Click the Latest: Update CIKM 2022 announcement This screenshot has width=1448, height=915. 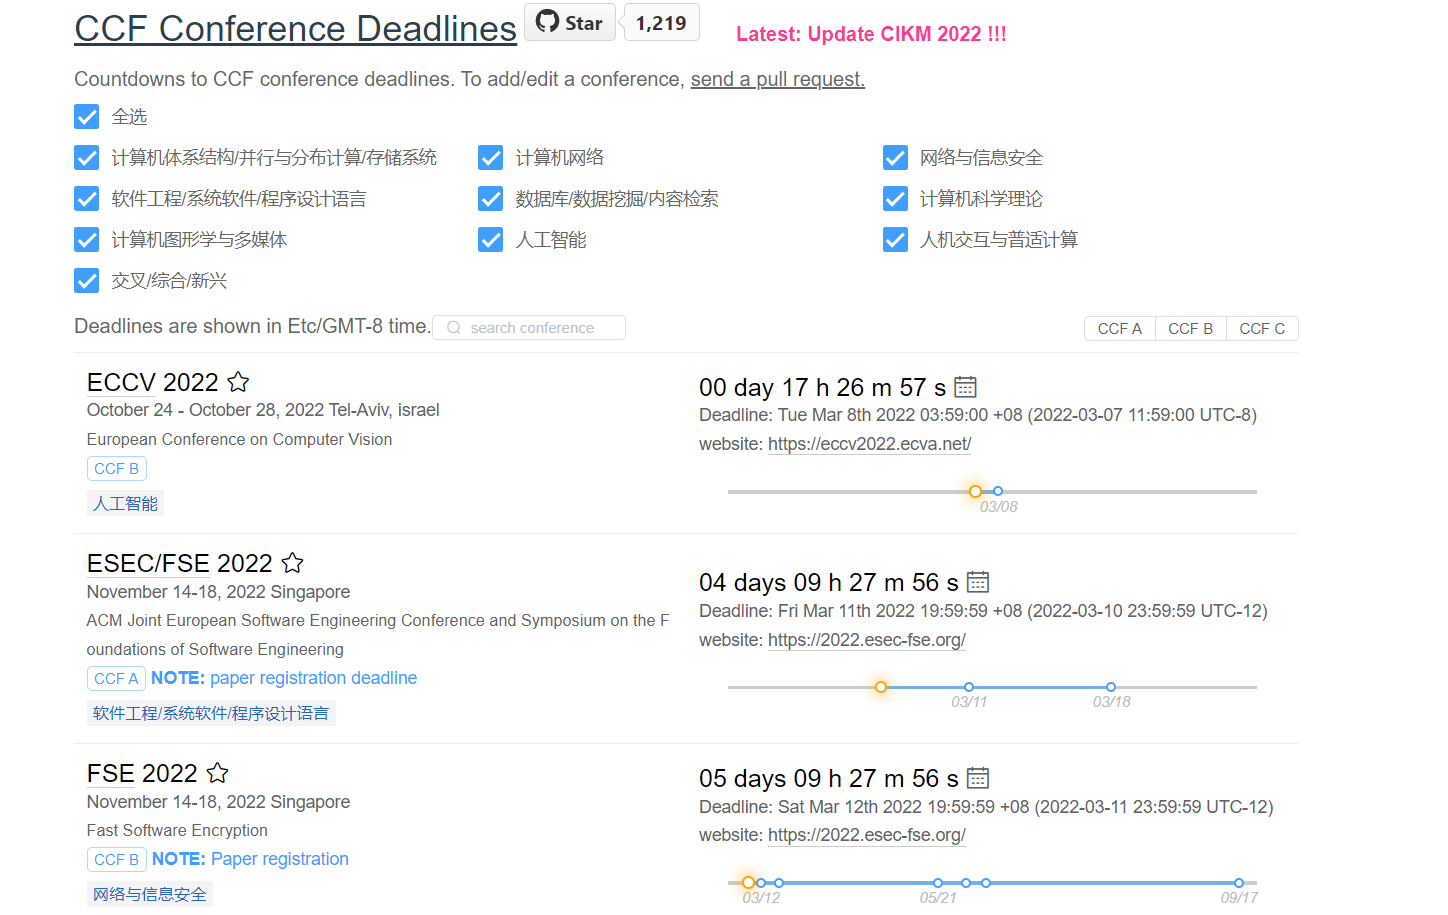pyautogui.click(x=871, y=34)
